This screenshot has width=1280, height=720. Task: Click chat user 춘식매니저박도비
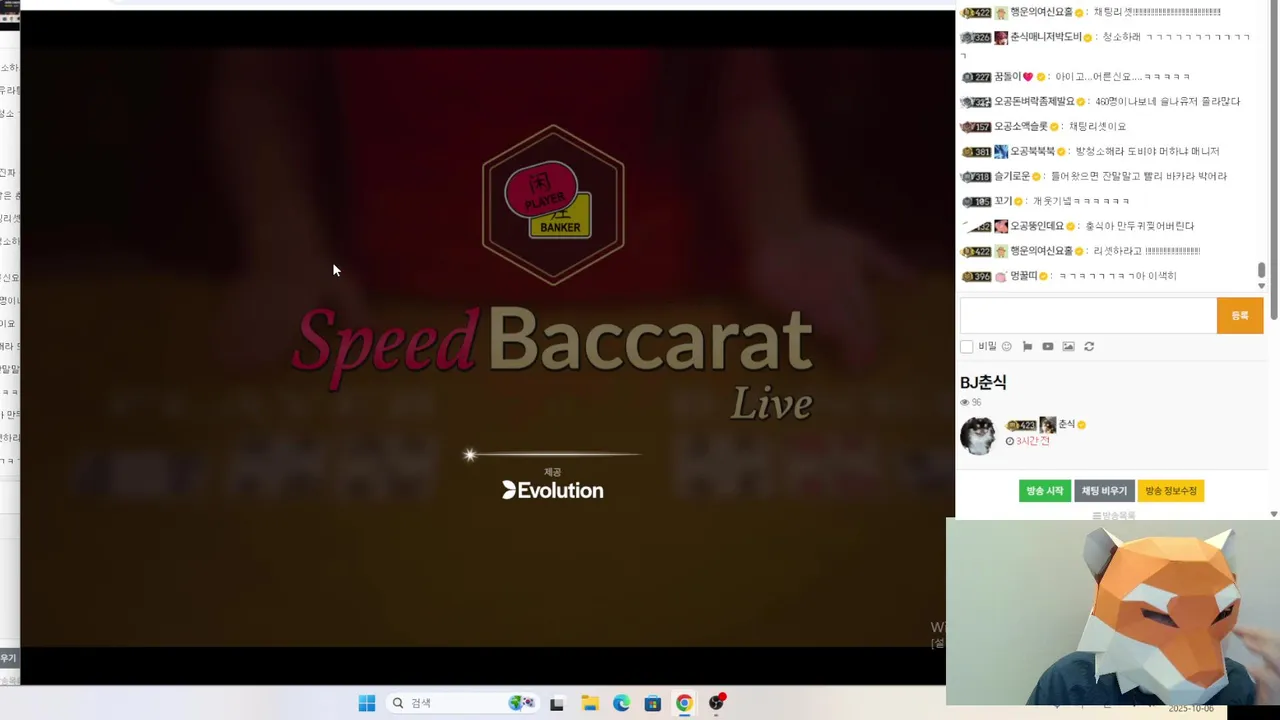tap(1046, 37)
